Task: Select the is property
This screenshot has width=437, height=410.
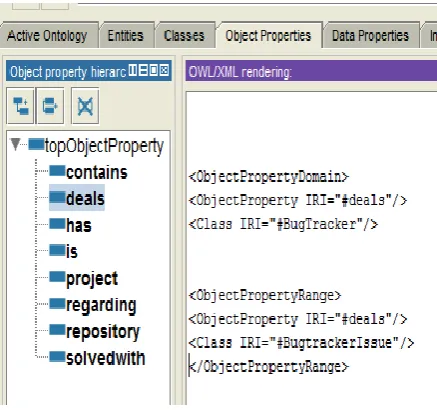Action: (x=72, y=251)
